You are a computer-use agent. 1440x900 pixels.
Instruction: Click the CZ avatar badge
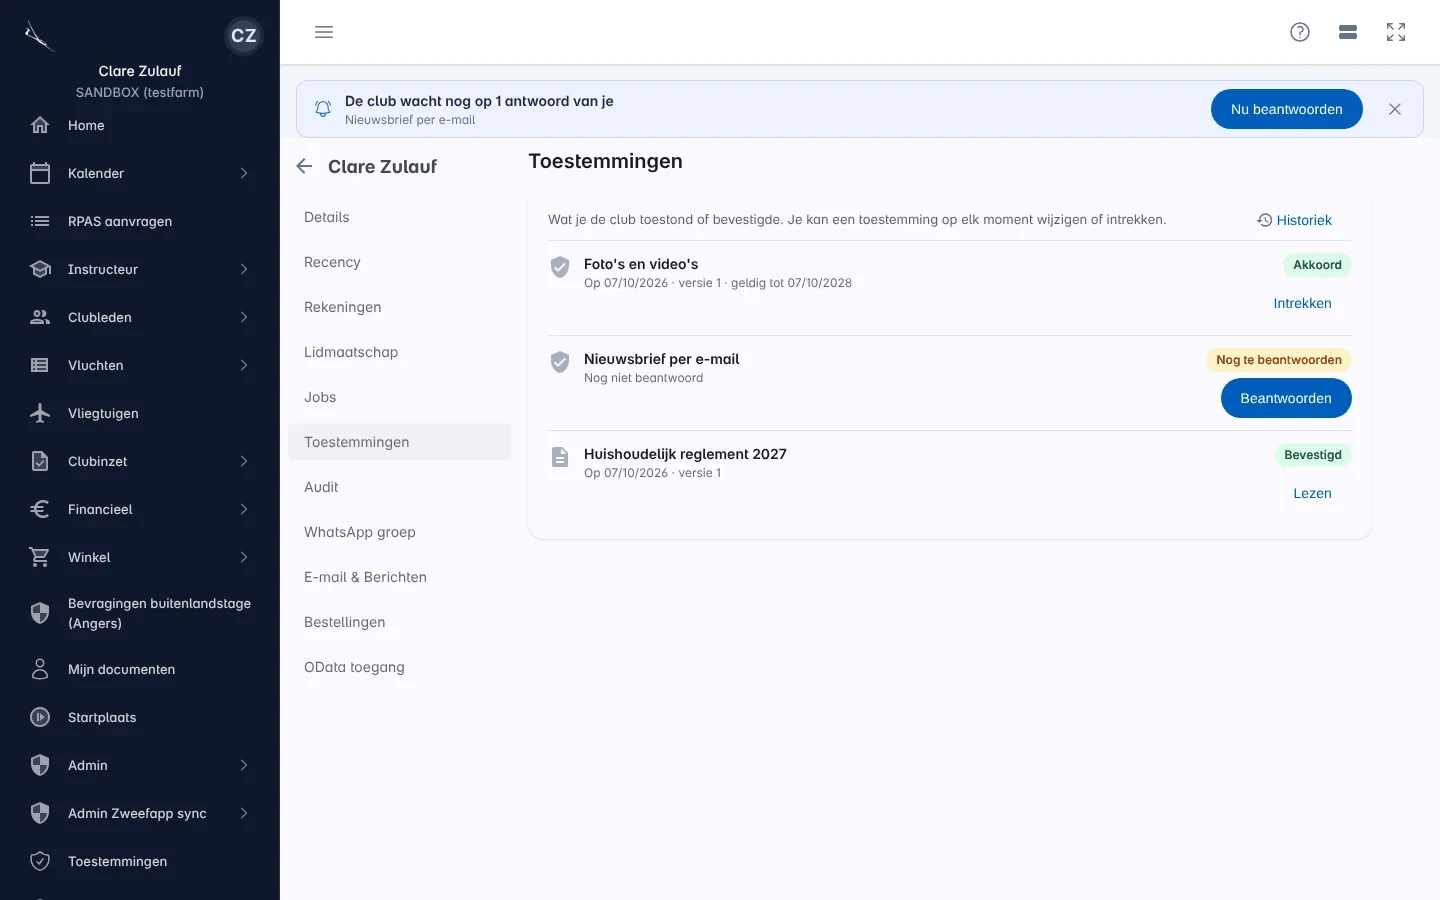click(244, 36)
